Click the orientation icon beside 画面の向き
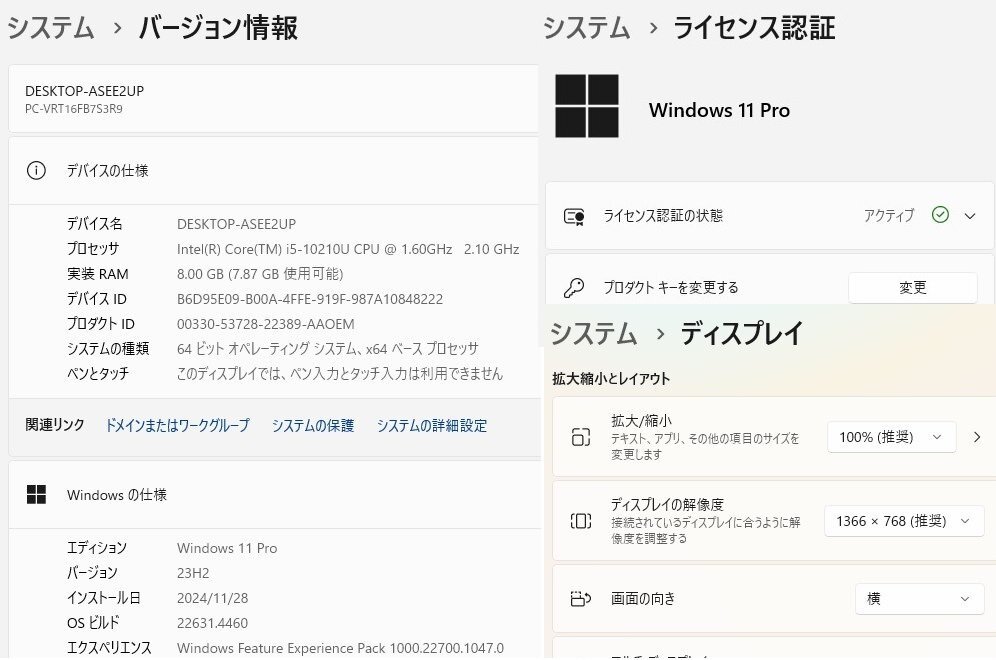Image resolution: width=996 pixels, height=660 pixels. pos(581,598)
